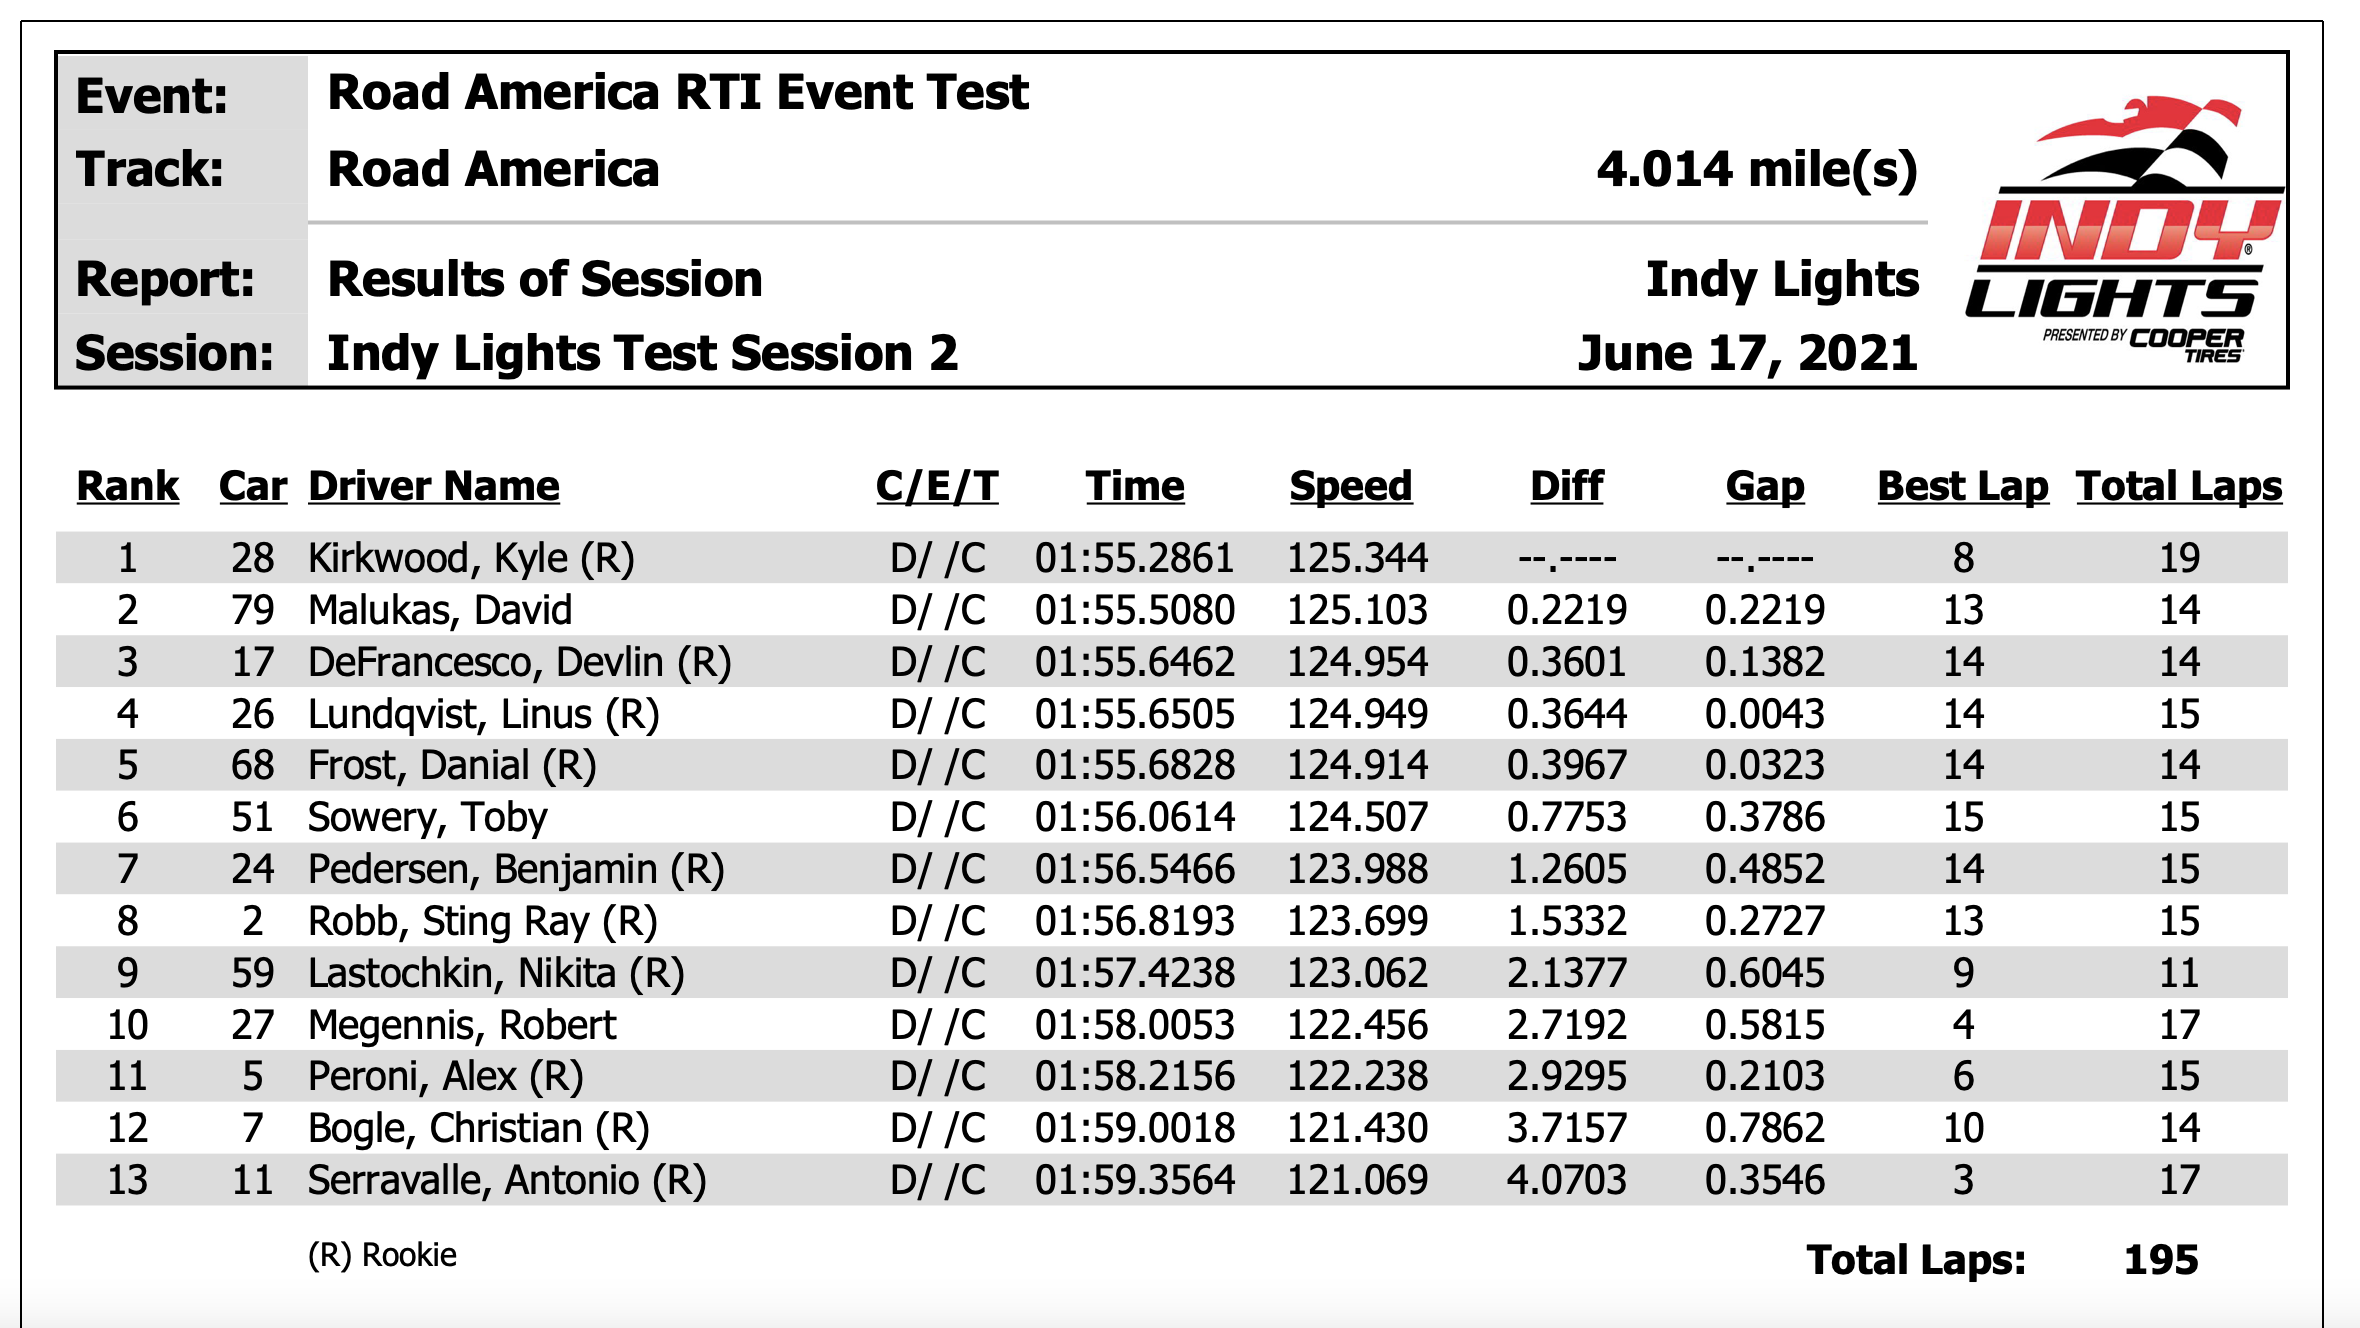
Task: Click the Indy Lights logo
Action: coord(2124,230)
